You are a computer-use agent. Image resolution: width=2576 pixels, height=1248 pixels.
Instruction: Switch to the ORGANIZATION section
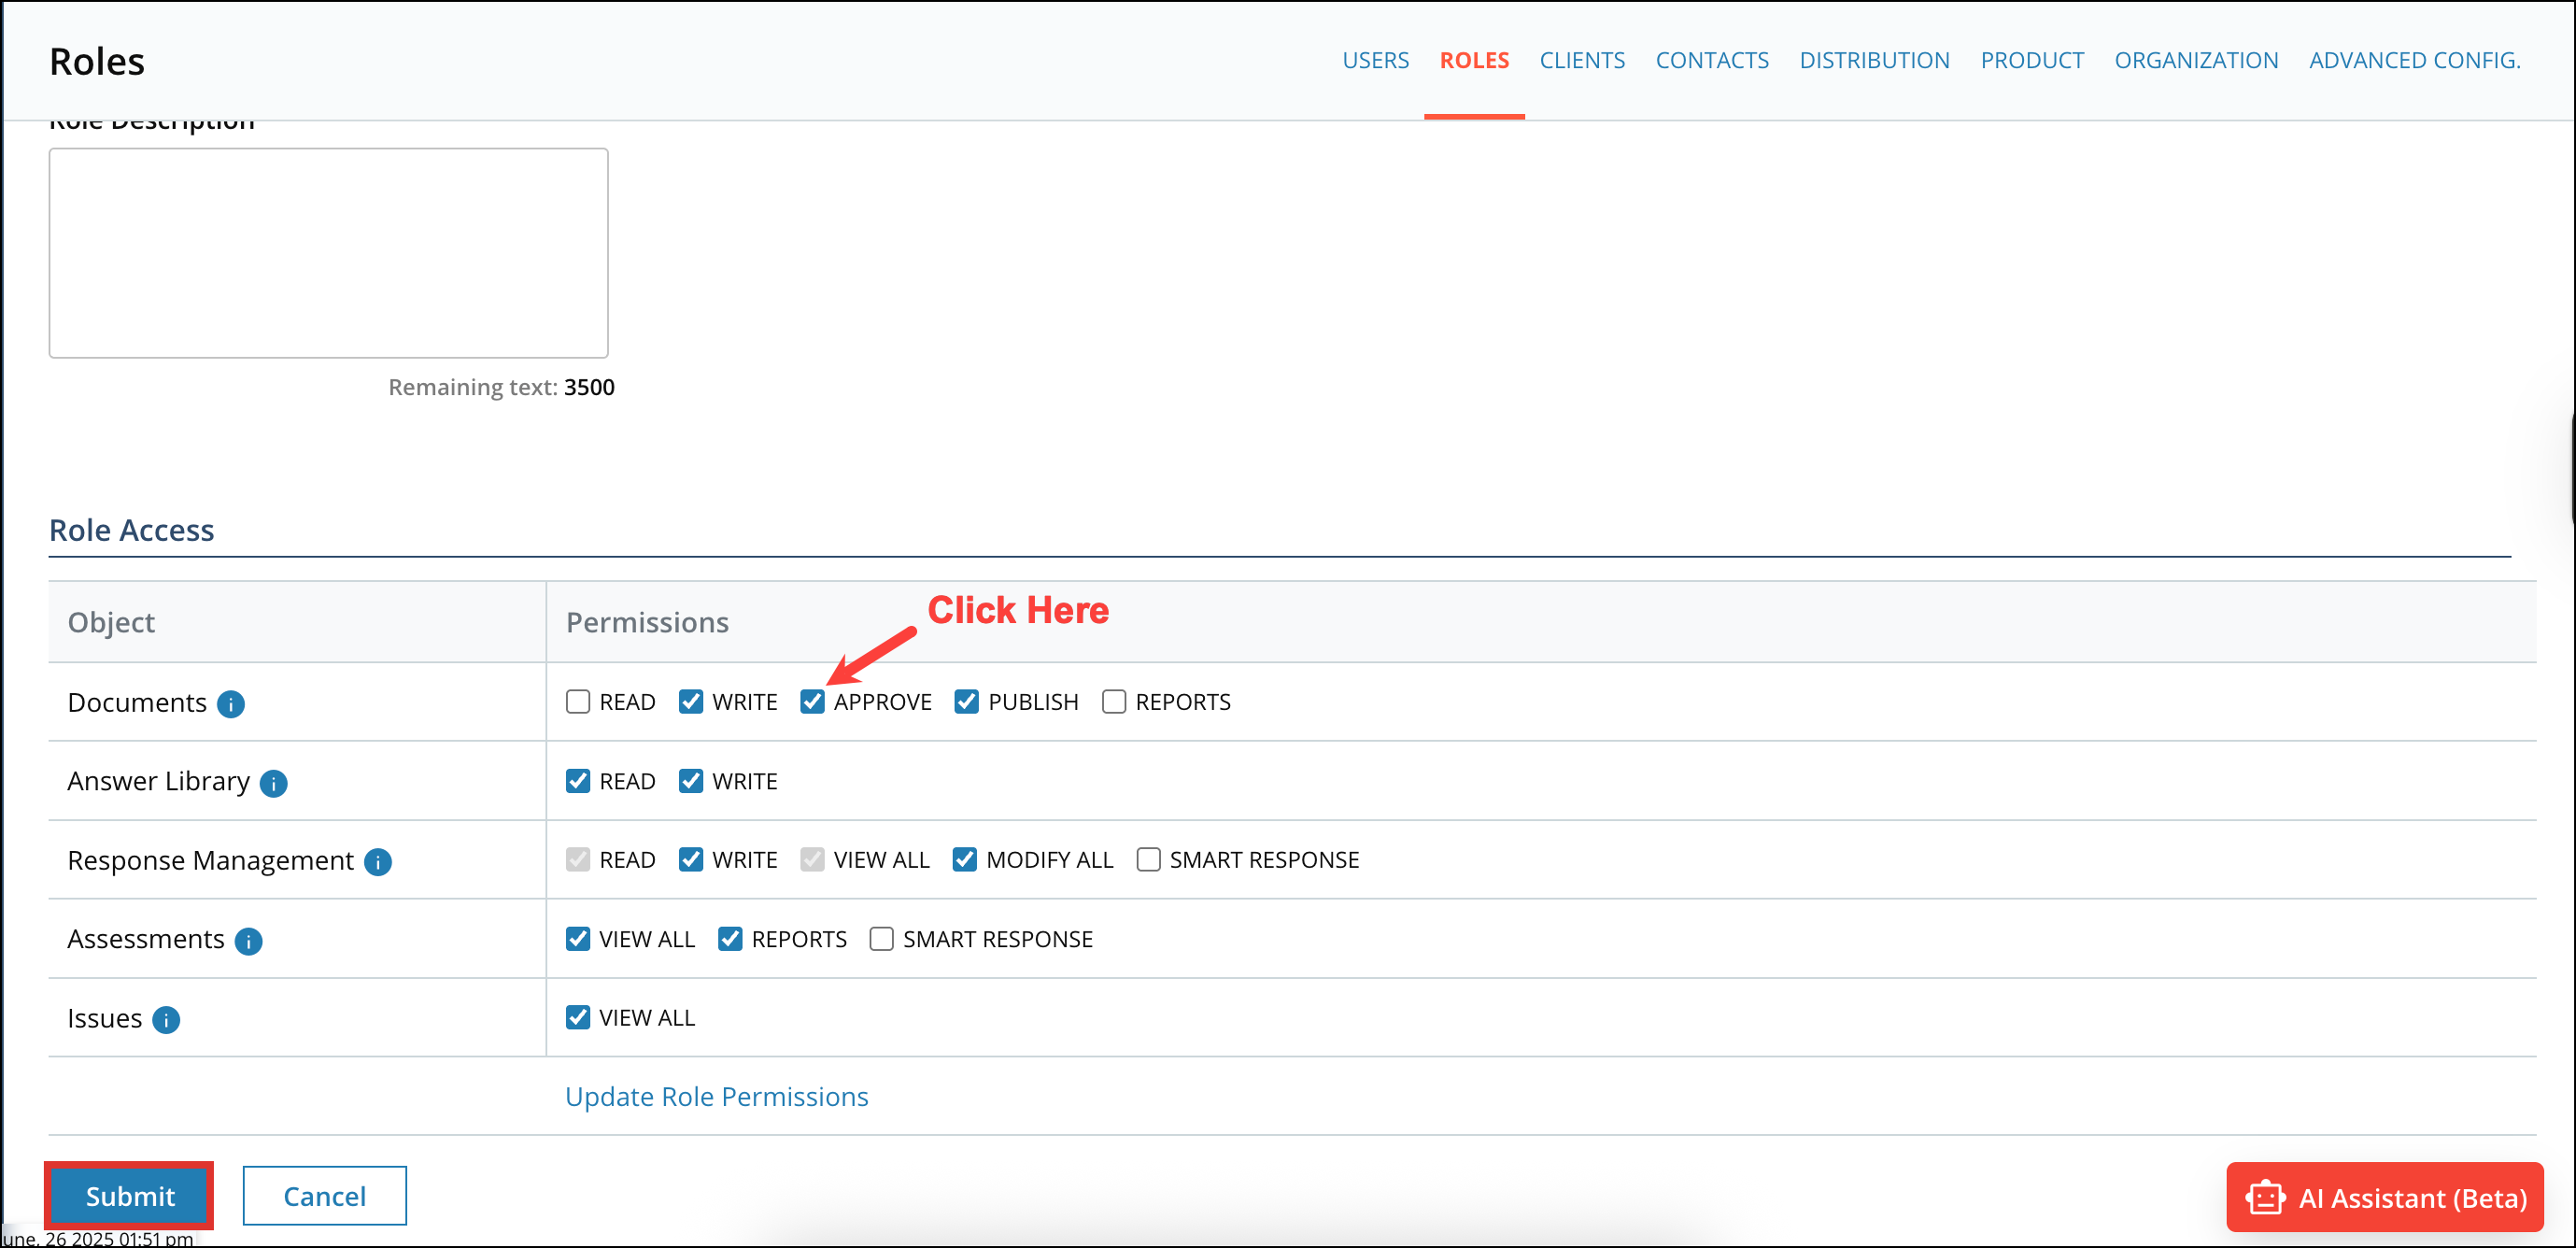pos(2196,60)
